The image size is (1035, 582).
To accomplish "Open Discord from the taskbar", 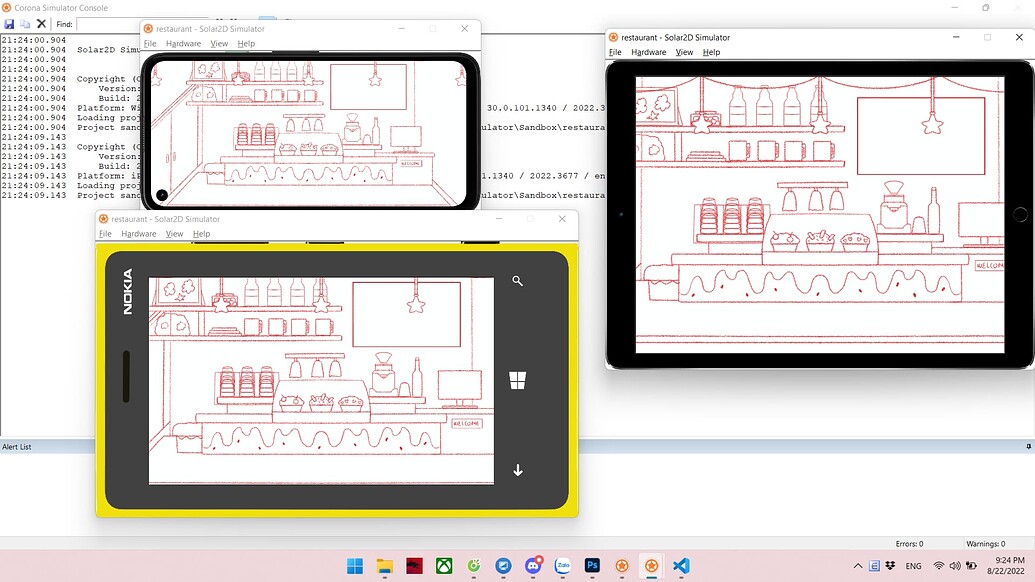I will tap(533, 565).
